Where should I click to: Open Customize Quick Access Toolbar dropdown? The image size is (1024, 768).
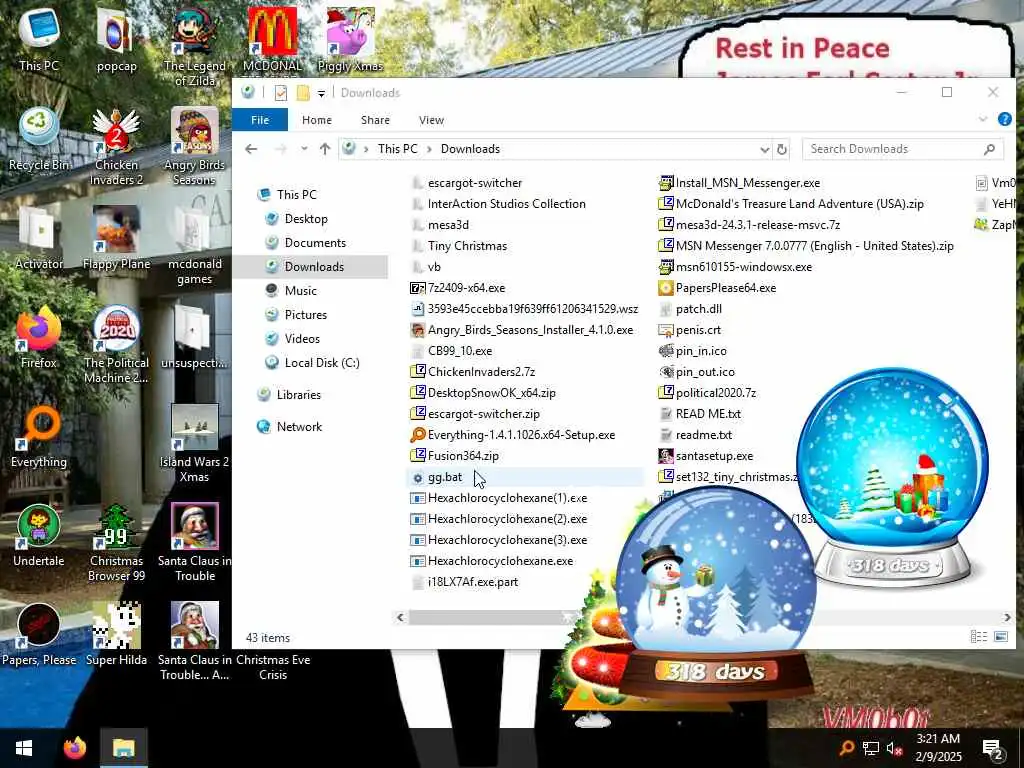(x=321, y=93)
